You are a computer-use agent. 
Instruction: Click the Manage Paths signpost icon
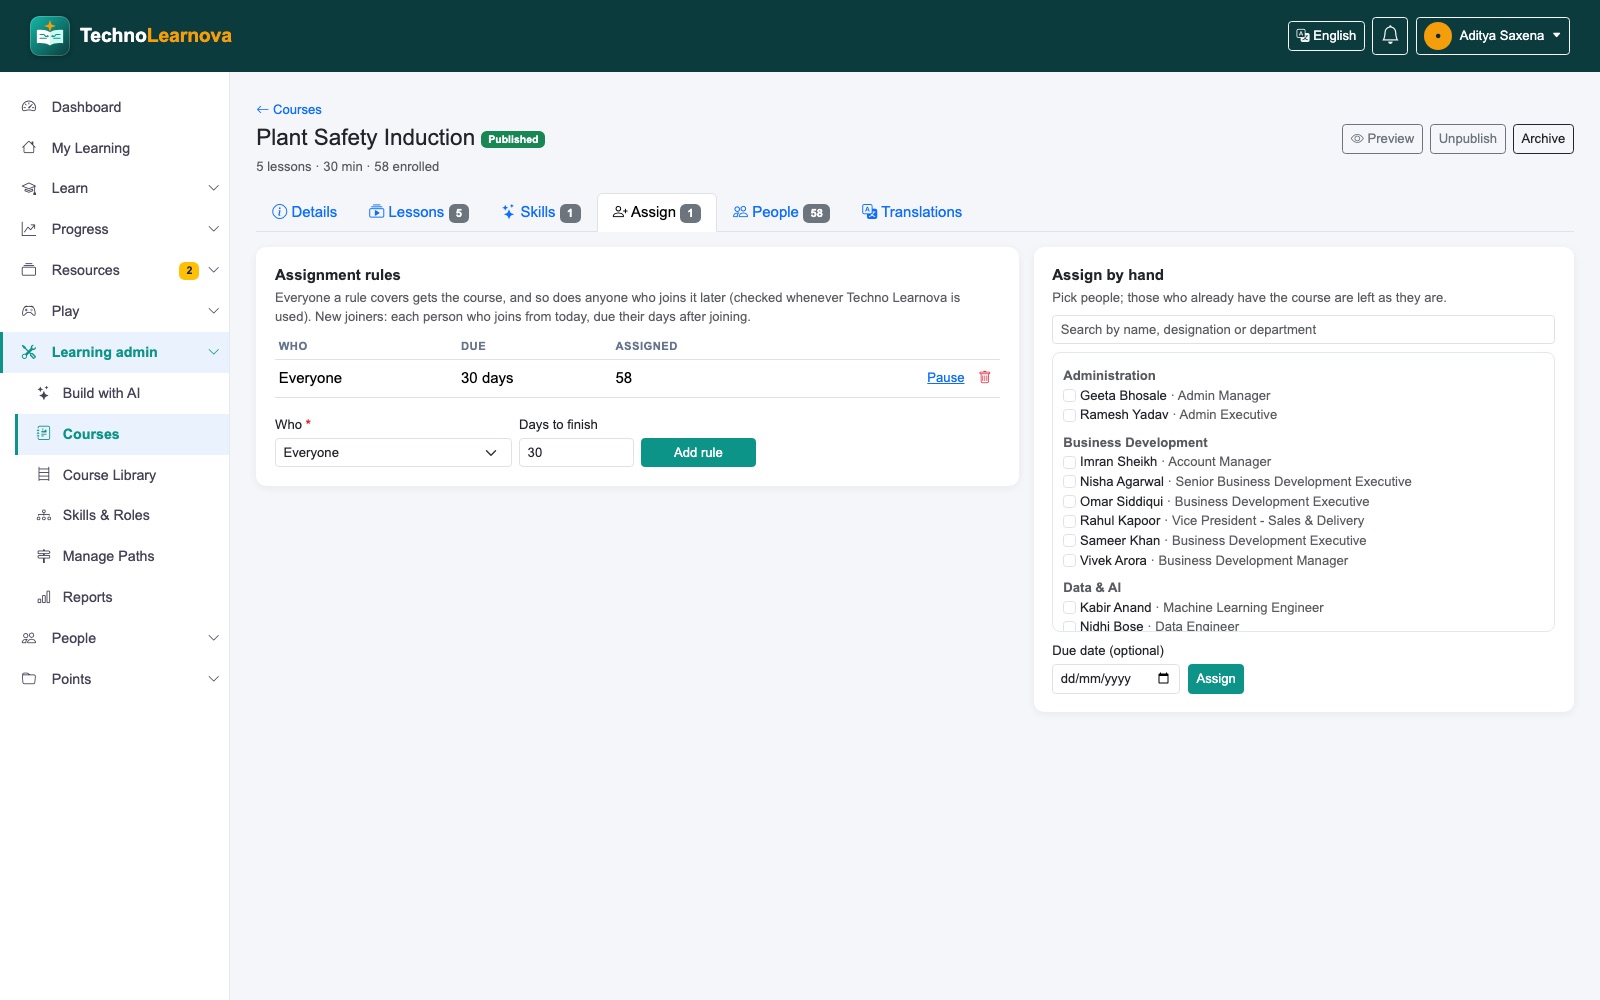(43, 556)
